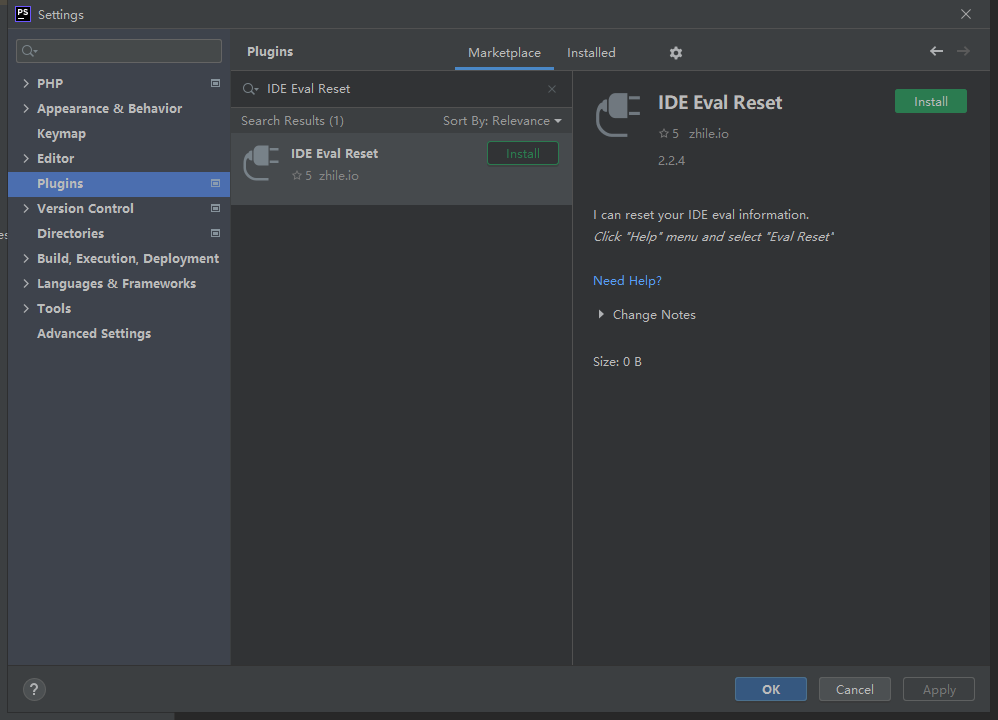Viewport: 998px width, 720px height.
Task: Expand Appearance & Behavior tree node
Action: [x=26, y=108]
